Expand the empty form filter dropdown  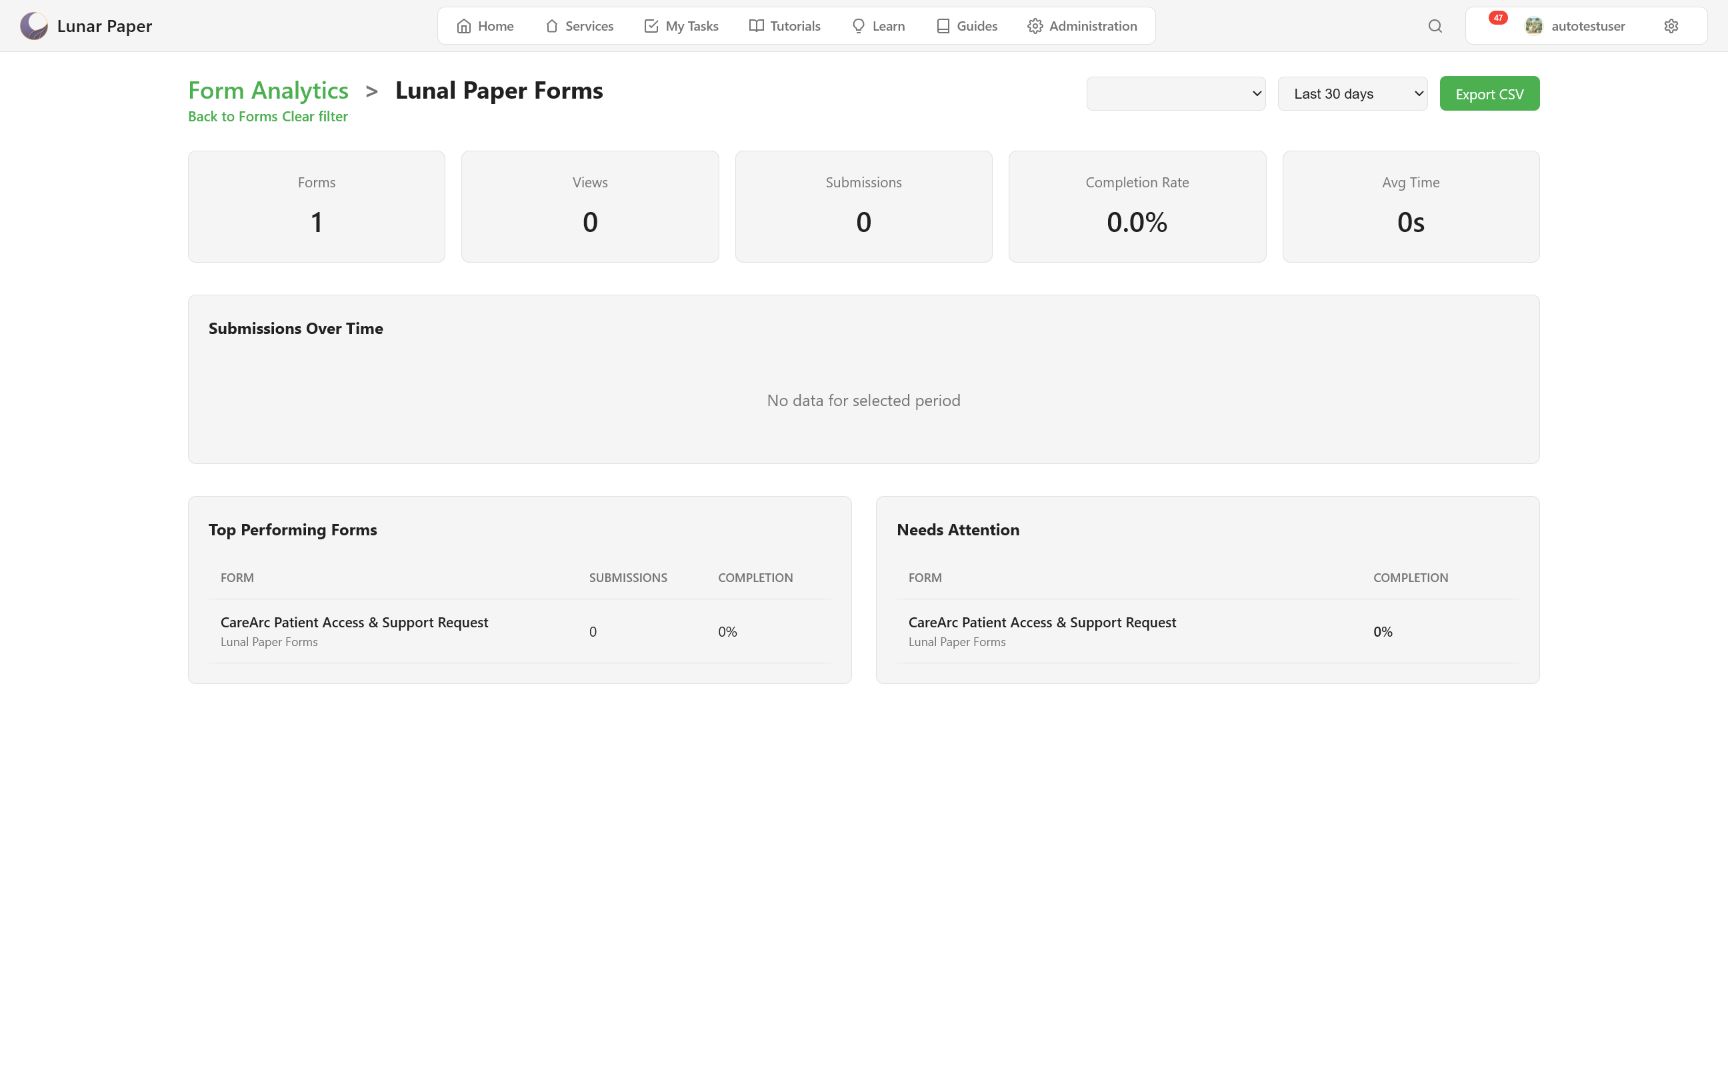1176,94
